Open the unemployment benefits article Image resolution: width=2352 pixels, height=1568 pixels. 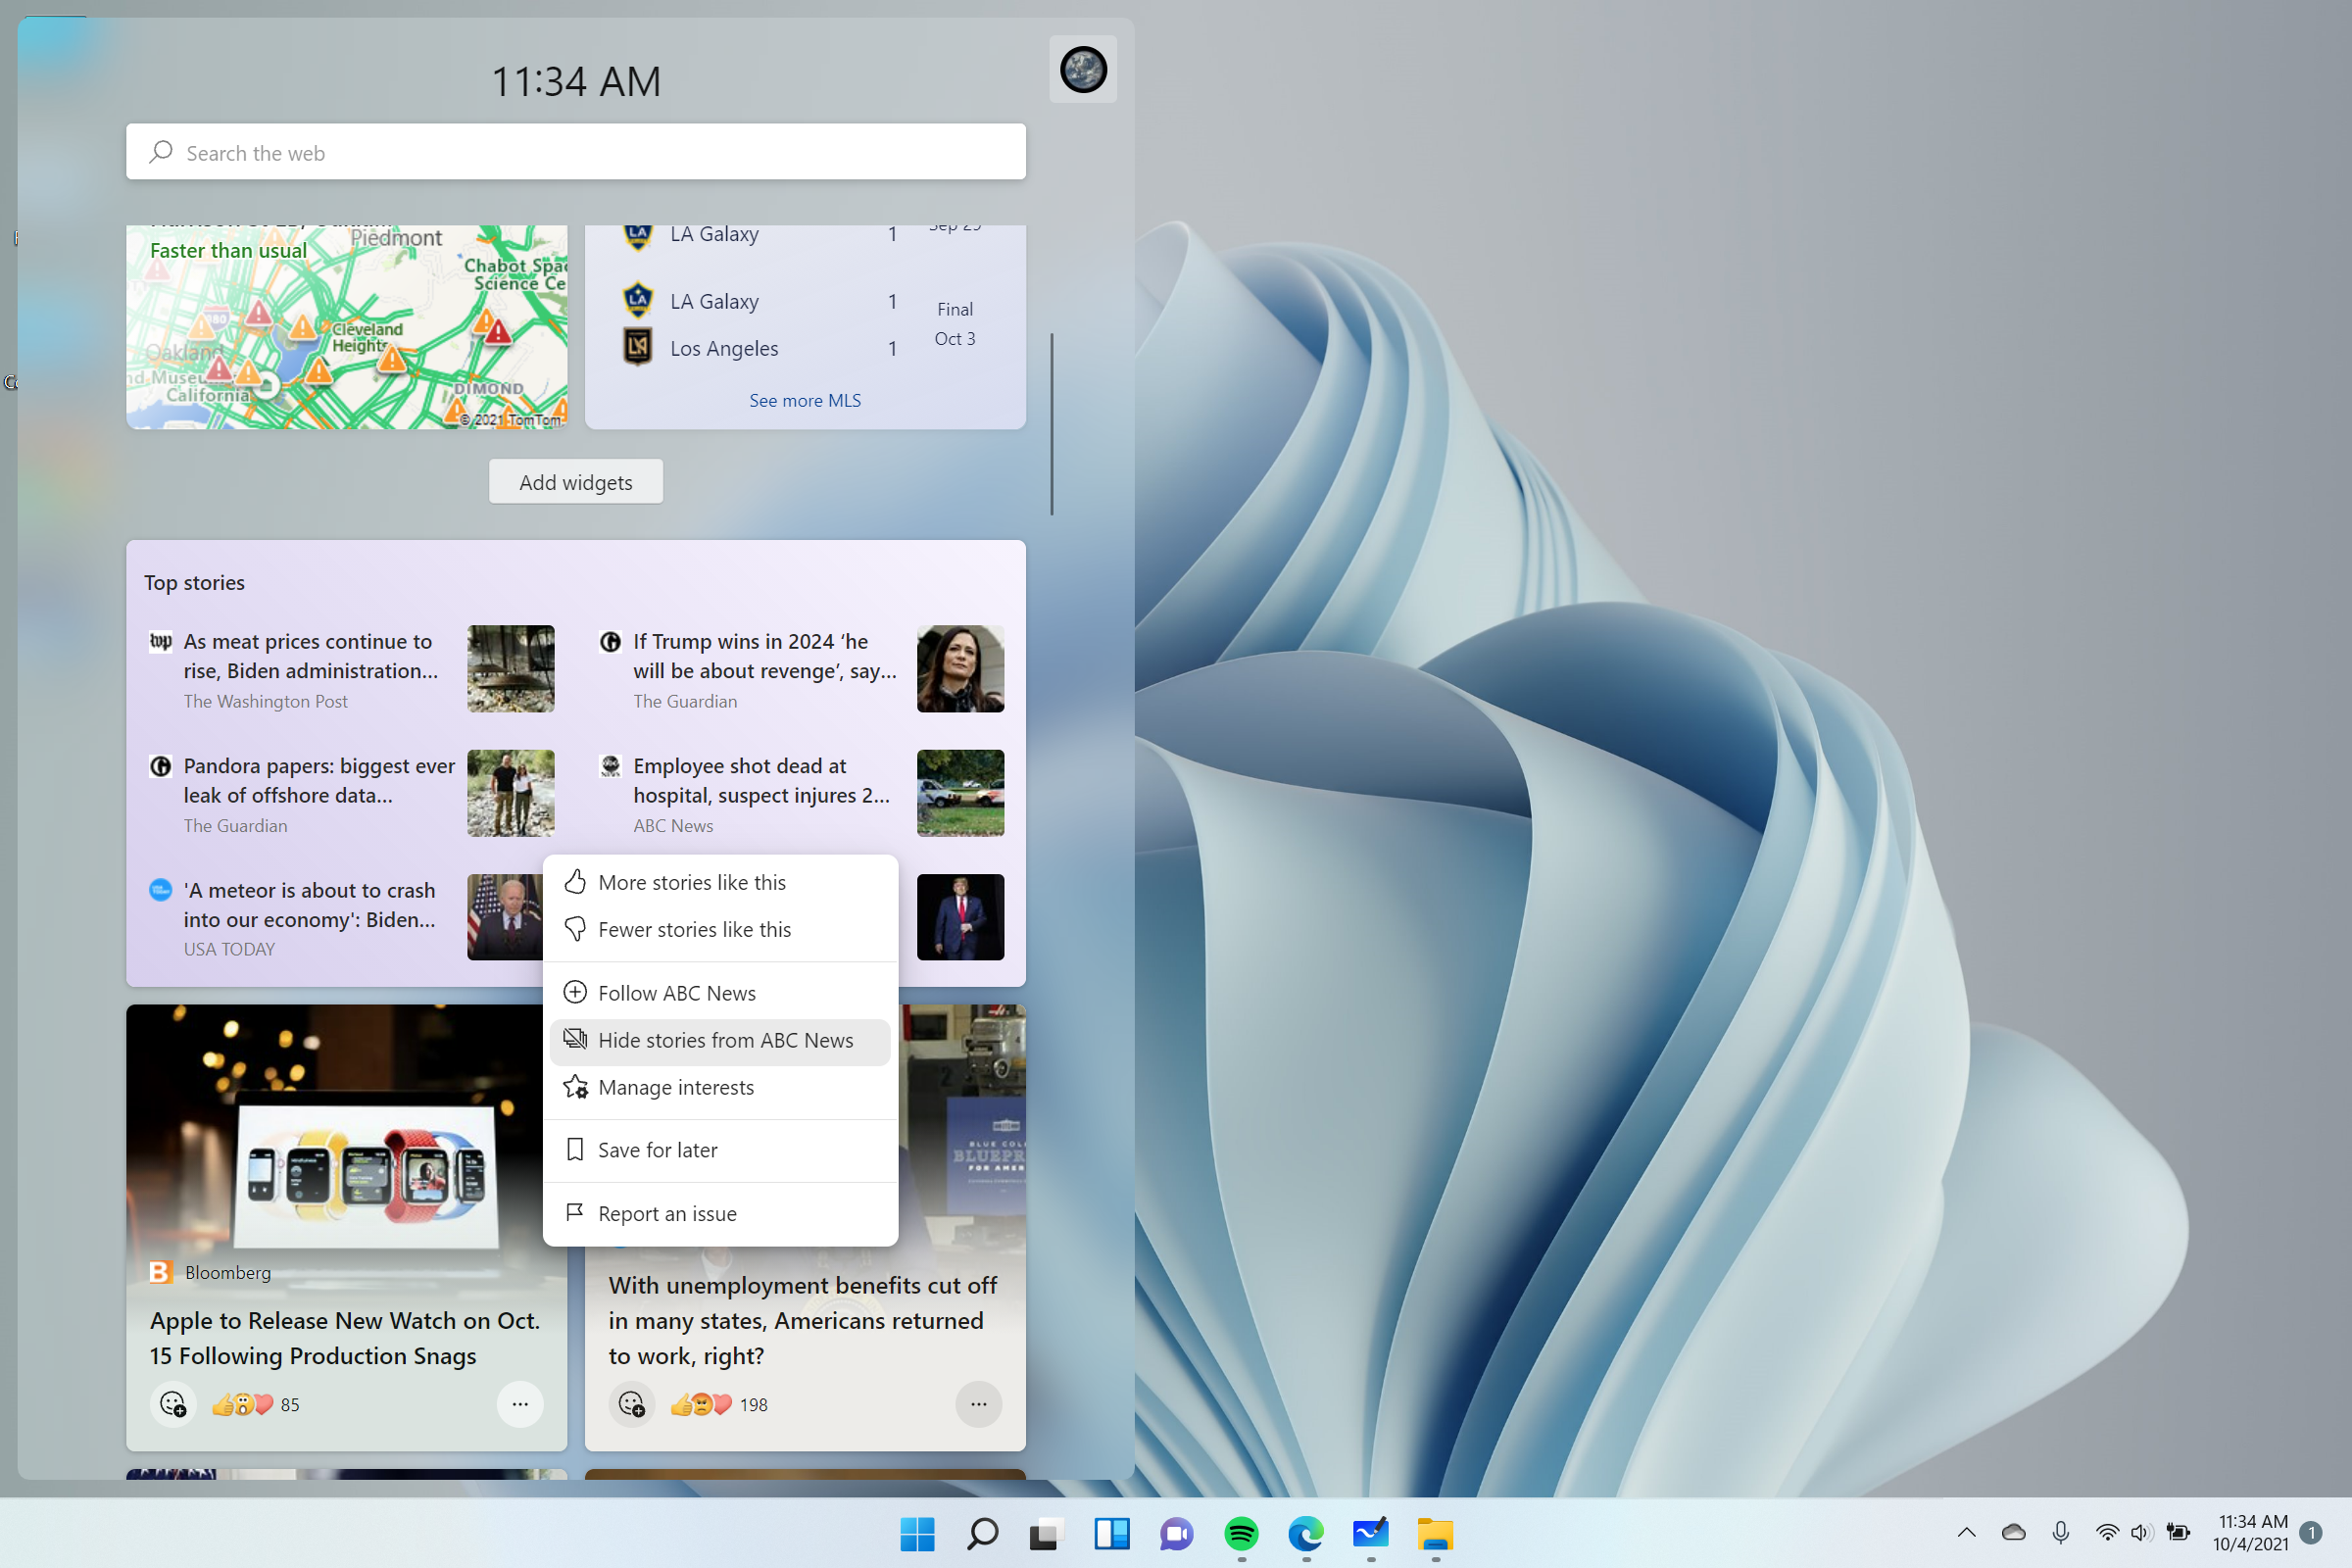pos(804,1320)
